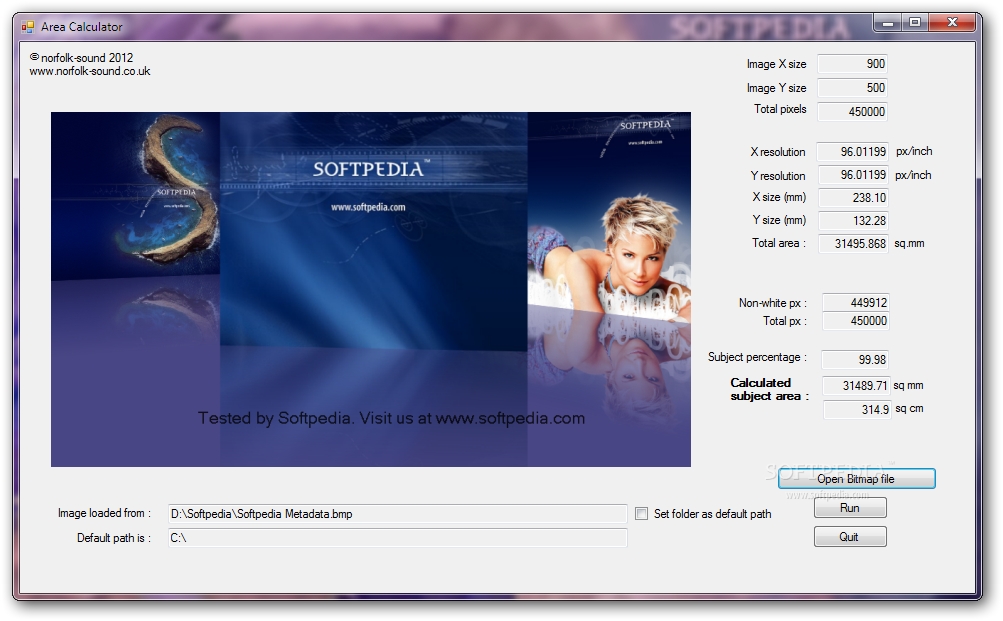Close the Area Calculator window
The image size is (1003, 621).
(952, 23)
